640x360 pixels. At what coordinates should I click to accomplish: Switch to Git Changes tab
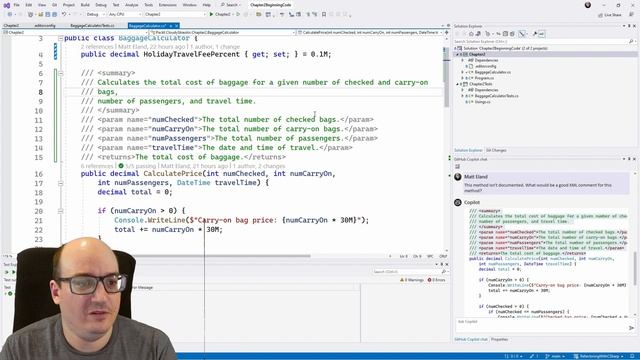[x=496, y=150]
